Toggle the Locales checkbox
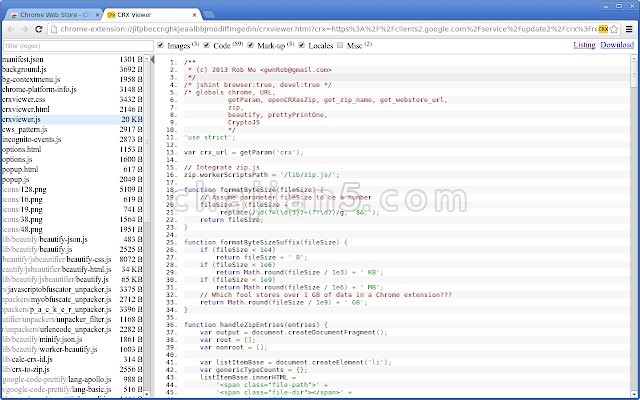 (302, 45)
